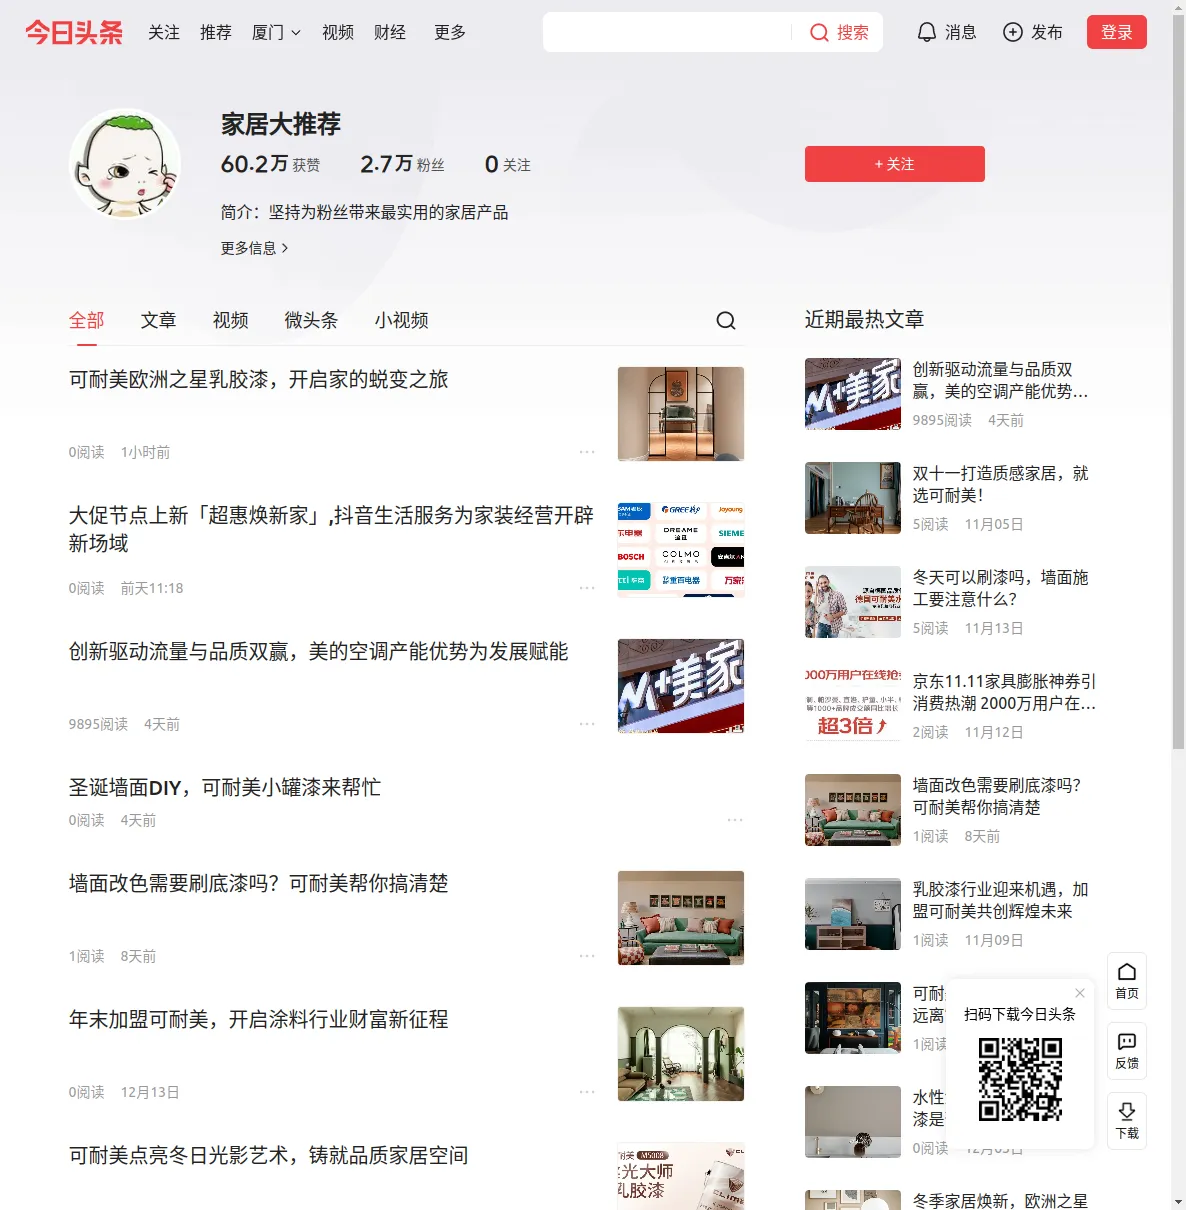Close the QR code download popup
The height and width of the screenshot is (1210, 1186).
(x=1080, y=993)
